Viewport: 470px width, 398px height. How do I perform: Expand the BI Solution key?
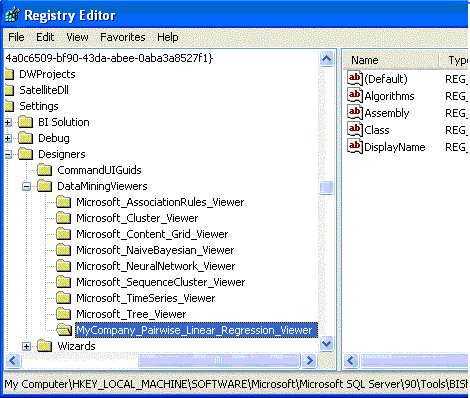pyautogui.click(x=8, y=122)
